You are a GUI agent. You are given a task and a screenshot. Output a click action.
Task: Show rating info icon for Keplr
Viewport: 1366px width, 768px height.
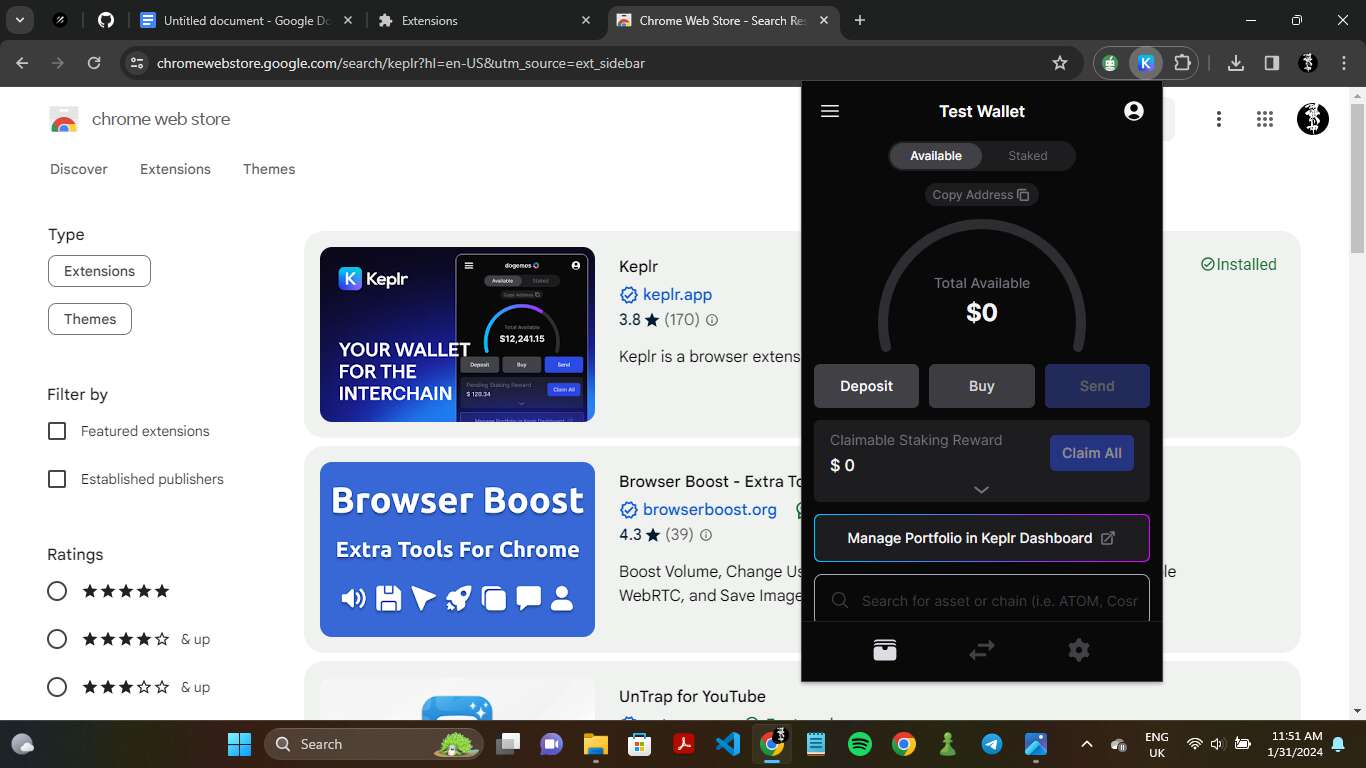(712, 320)
